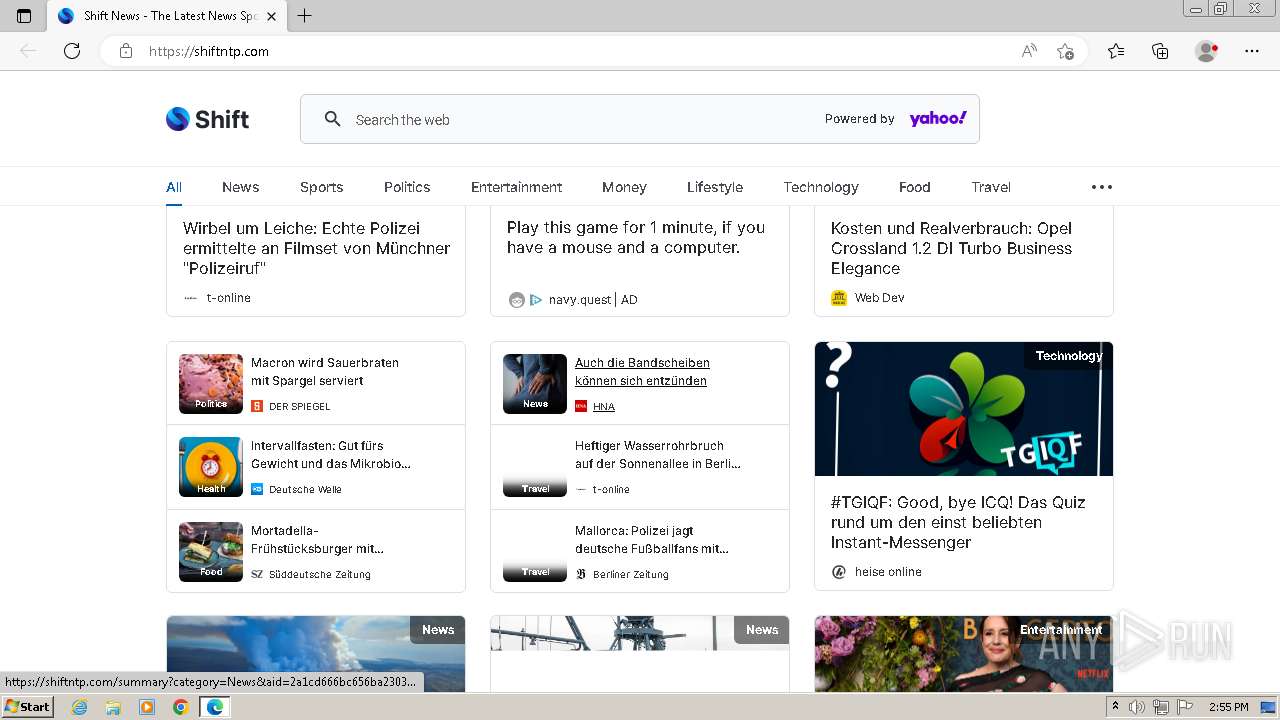Image resolution: width=1280 pixels, height=720 pixels.
Task: Expand more categories ellipsis menu
Action: (1102, 187)
